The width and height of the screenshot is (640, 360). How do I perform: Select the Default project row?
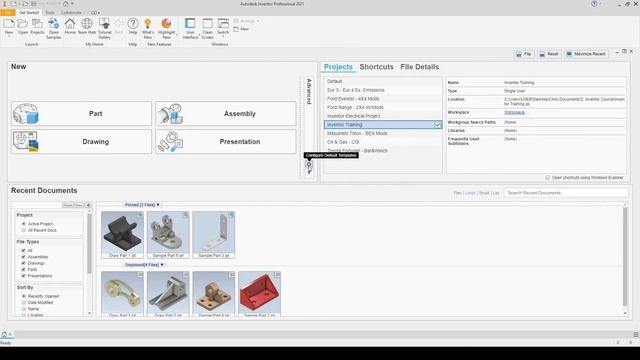(x=383, y=81)
